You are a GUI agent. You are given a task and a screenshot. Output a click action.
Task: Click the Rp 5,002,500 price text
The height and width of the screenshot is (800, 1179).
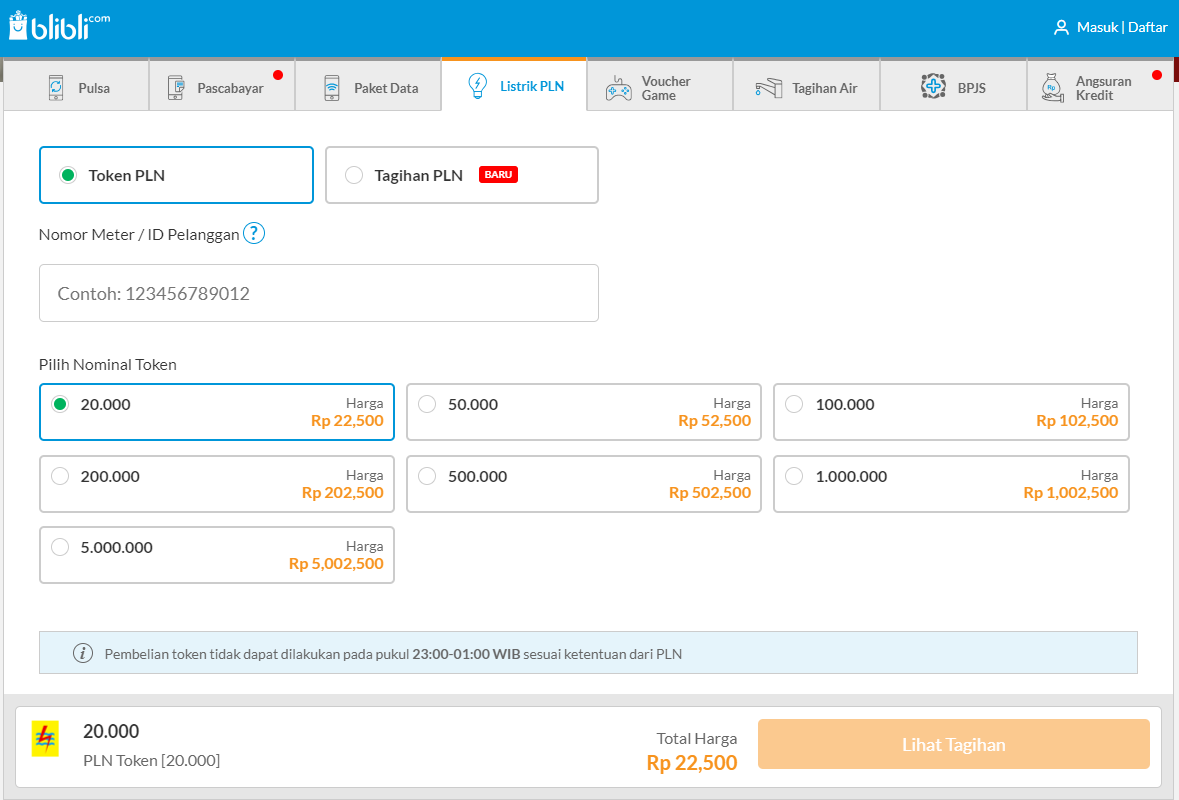(336, 564)
